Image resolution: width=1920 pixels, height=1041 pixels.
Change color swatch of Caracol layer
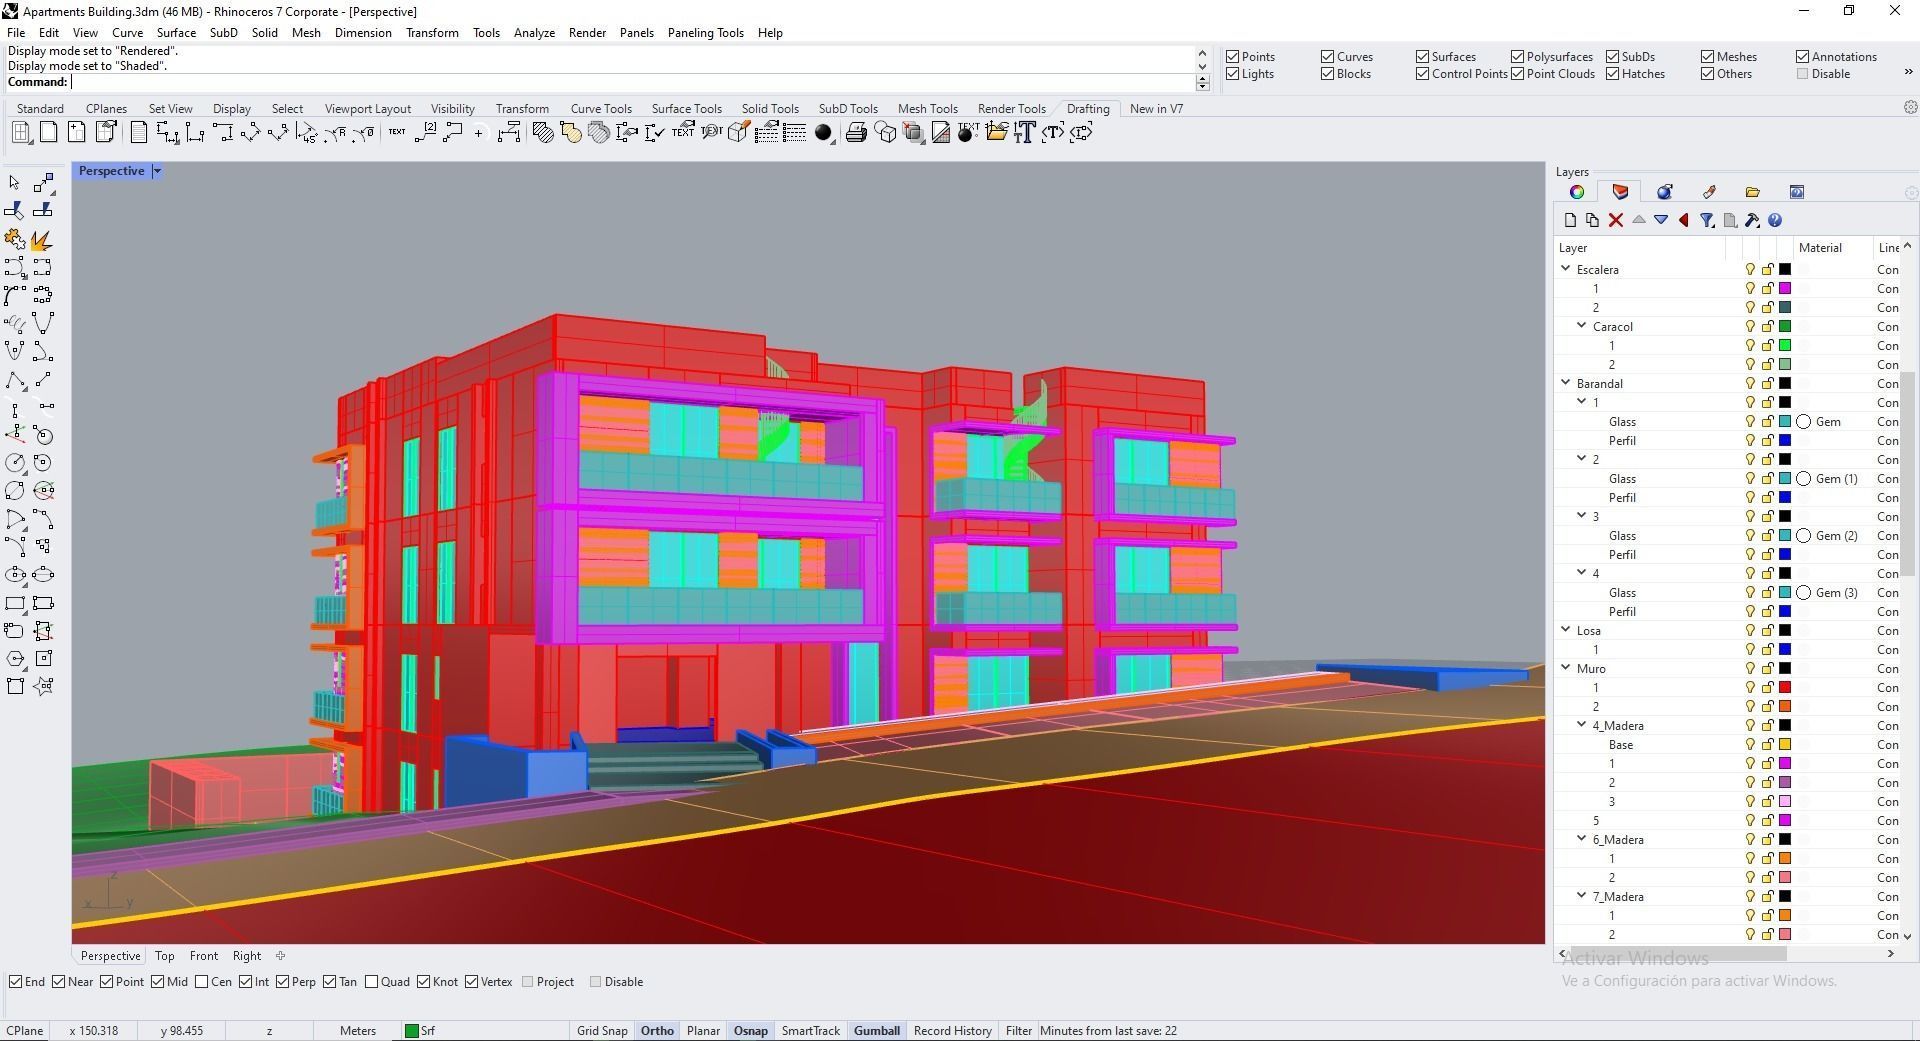coord(1785,326)
